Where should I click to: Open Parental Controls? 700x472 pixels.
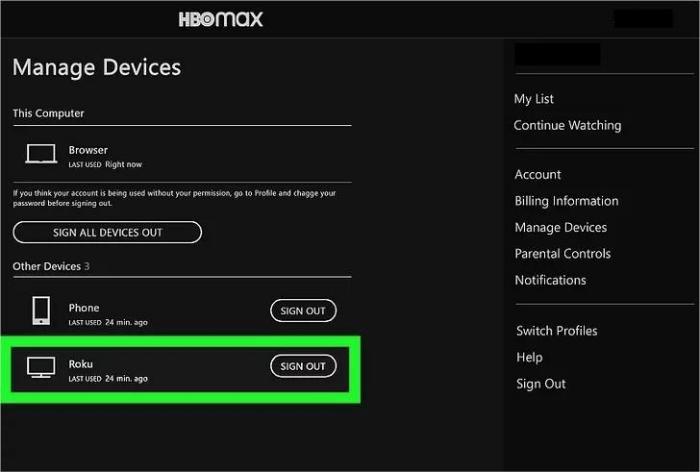click(x=562, y=254)
